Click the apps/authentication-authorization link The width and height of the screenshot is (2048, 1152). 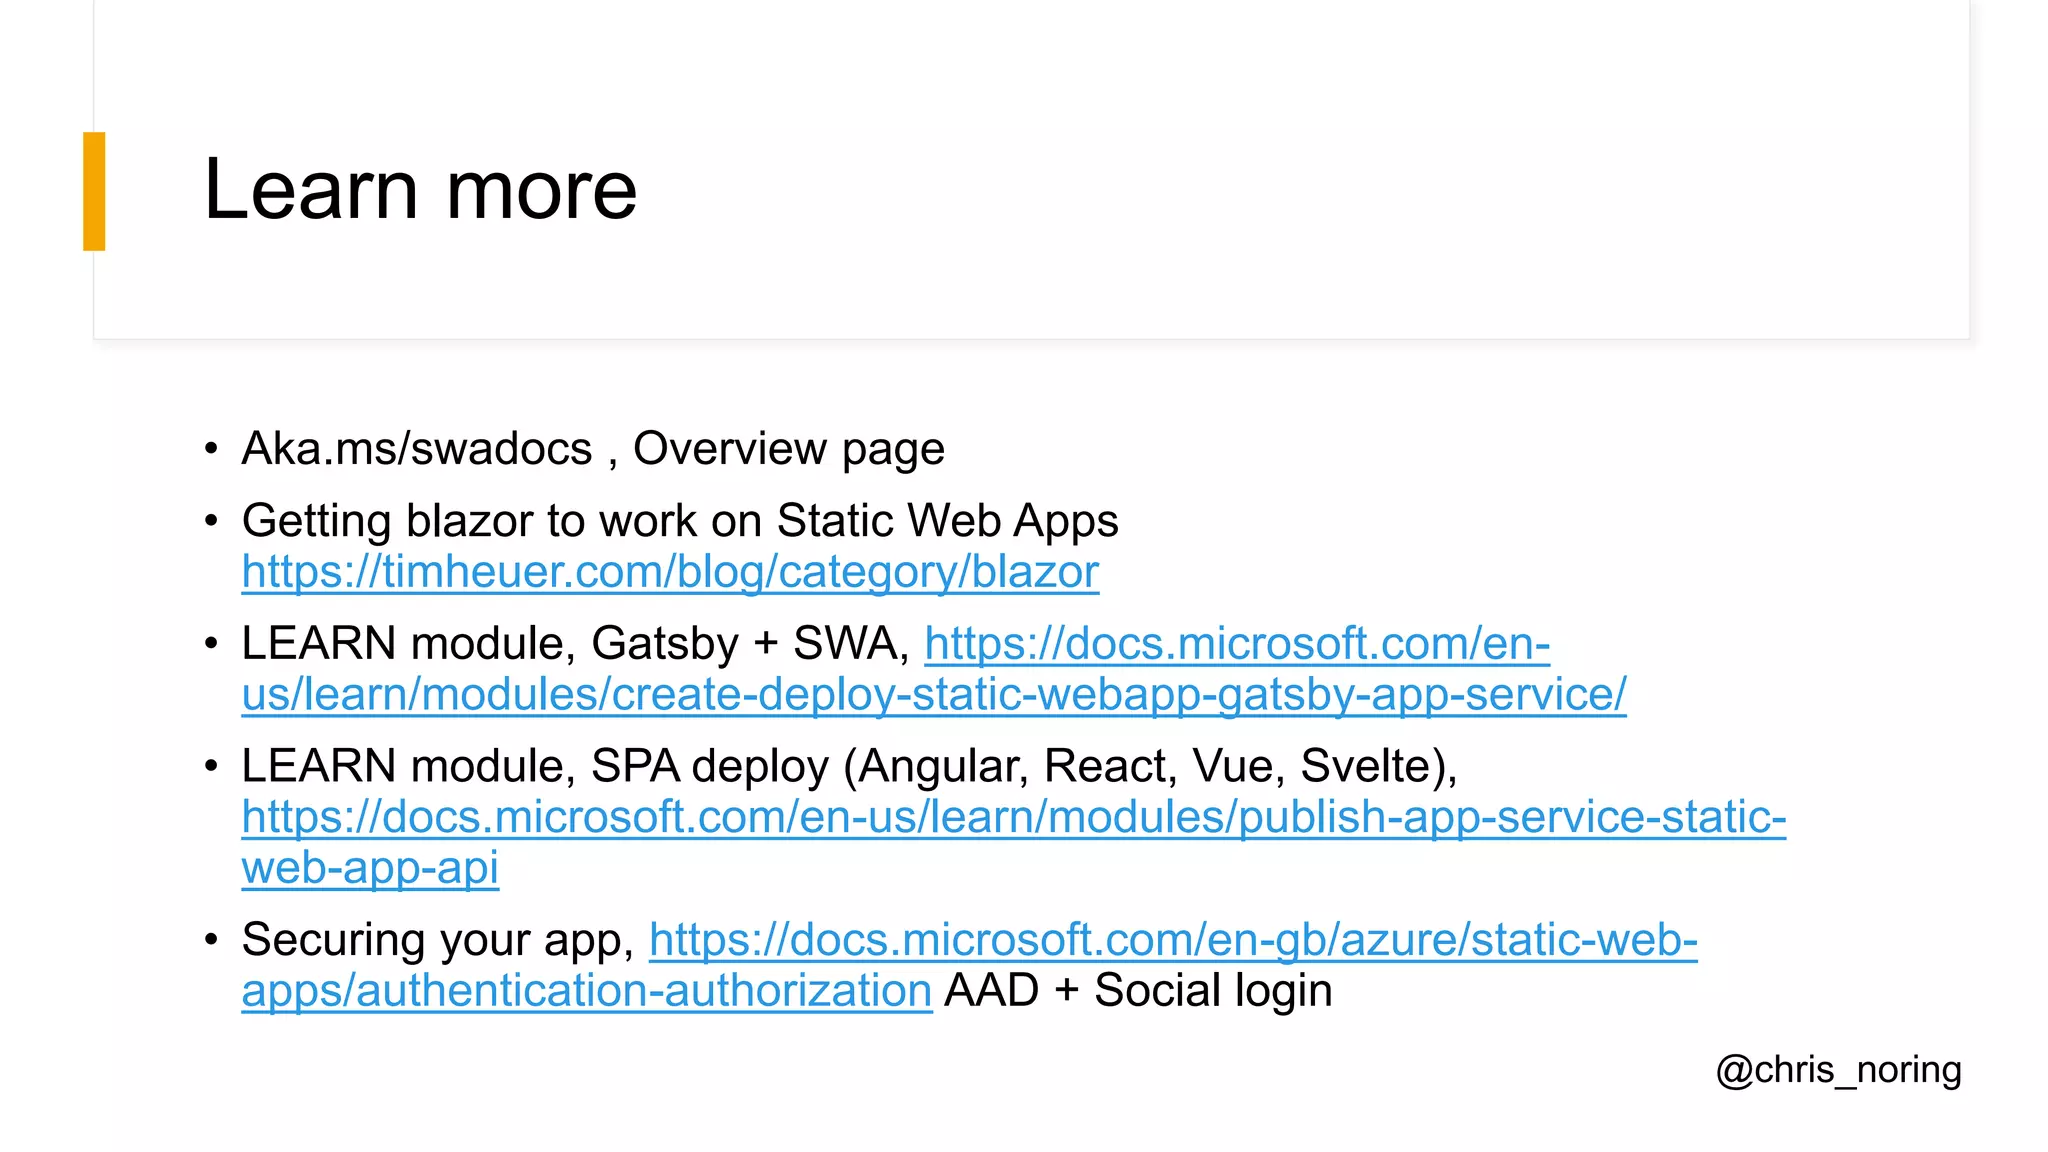[586, 991]
